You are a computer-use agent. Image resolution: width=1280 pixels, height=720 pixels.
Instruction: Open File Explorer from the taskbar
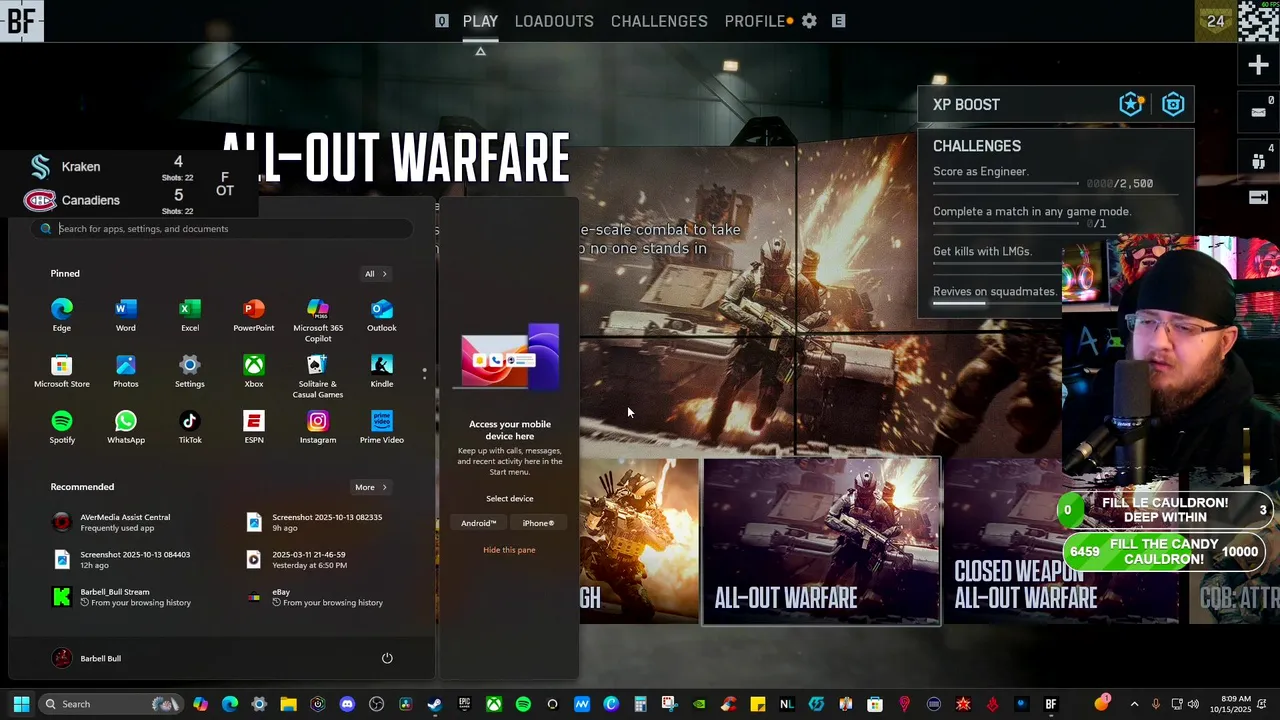288,704
